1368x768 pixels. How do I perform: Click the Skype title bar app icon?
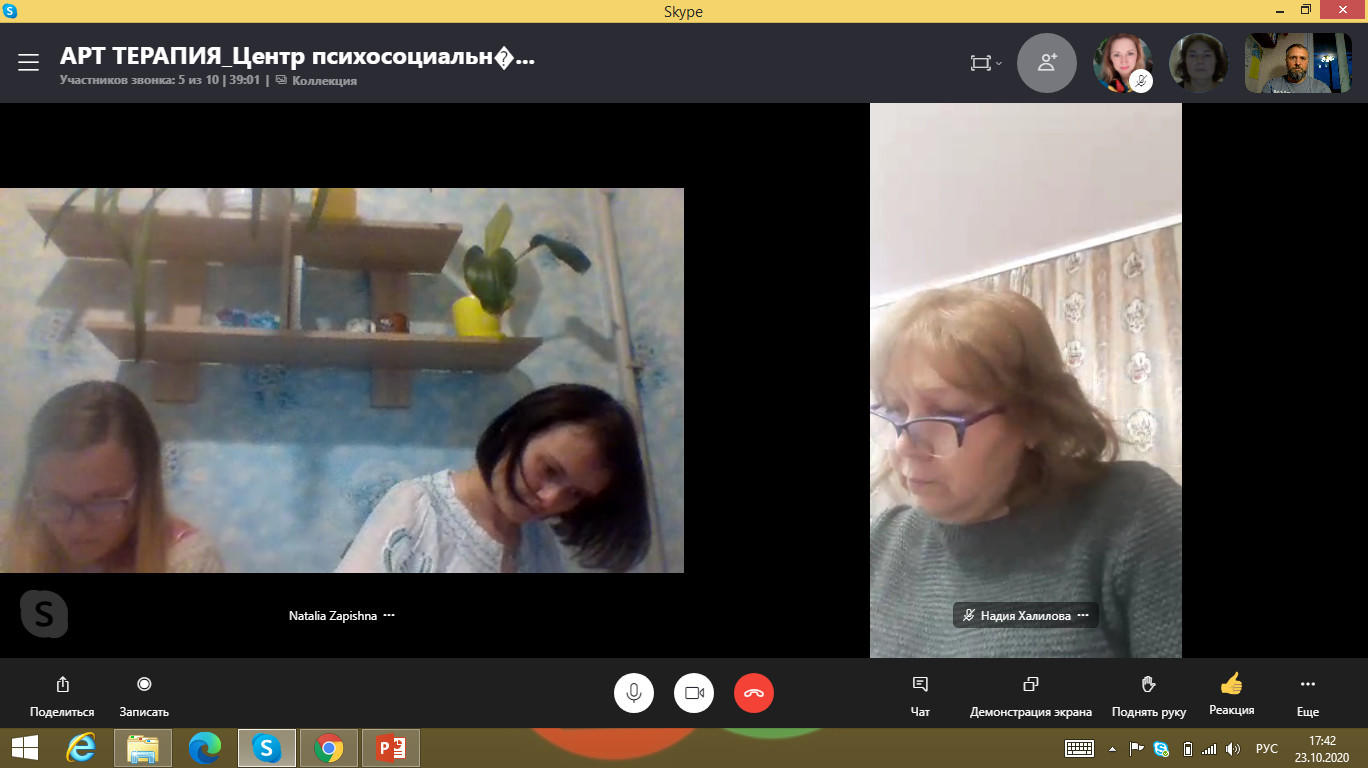(10, 11)
